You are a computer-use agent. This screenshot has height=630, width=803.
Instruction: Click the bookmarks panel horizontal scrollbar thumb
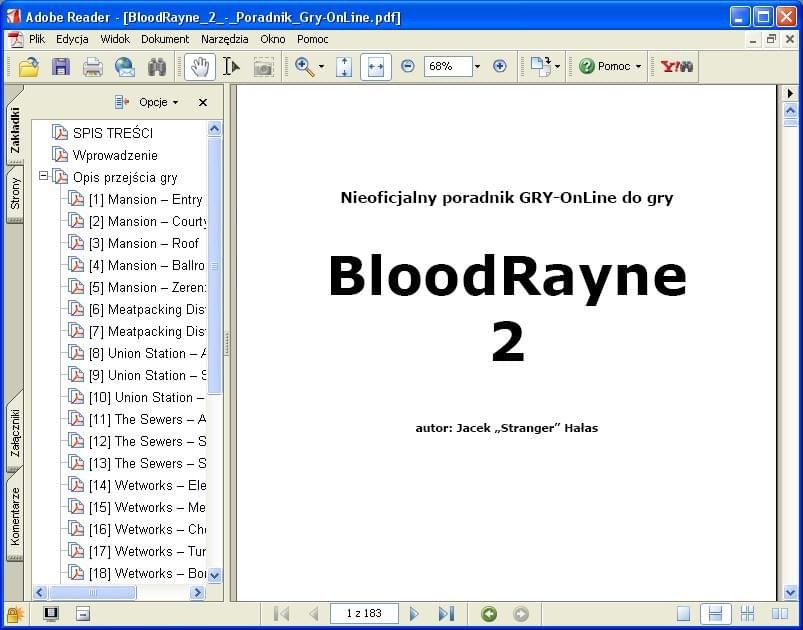click(x=92, y=593)
